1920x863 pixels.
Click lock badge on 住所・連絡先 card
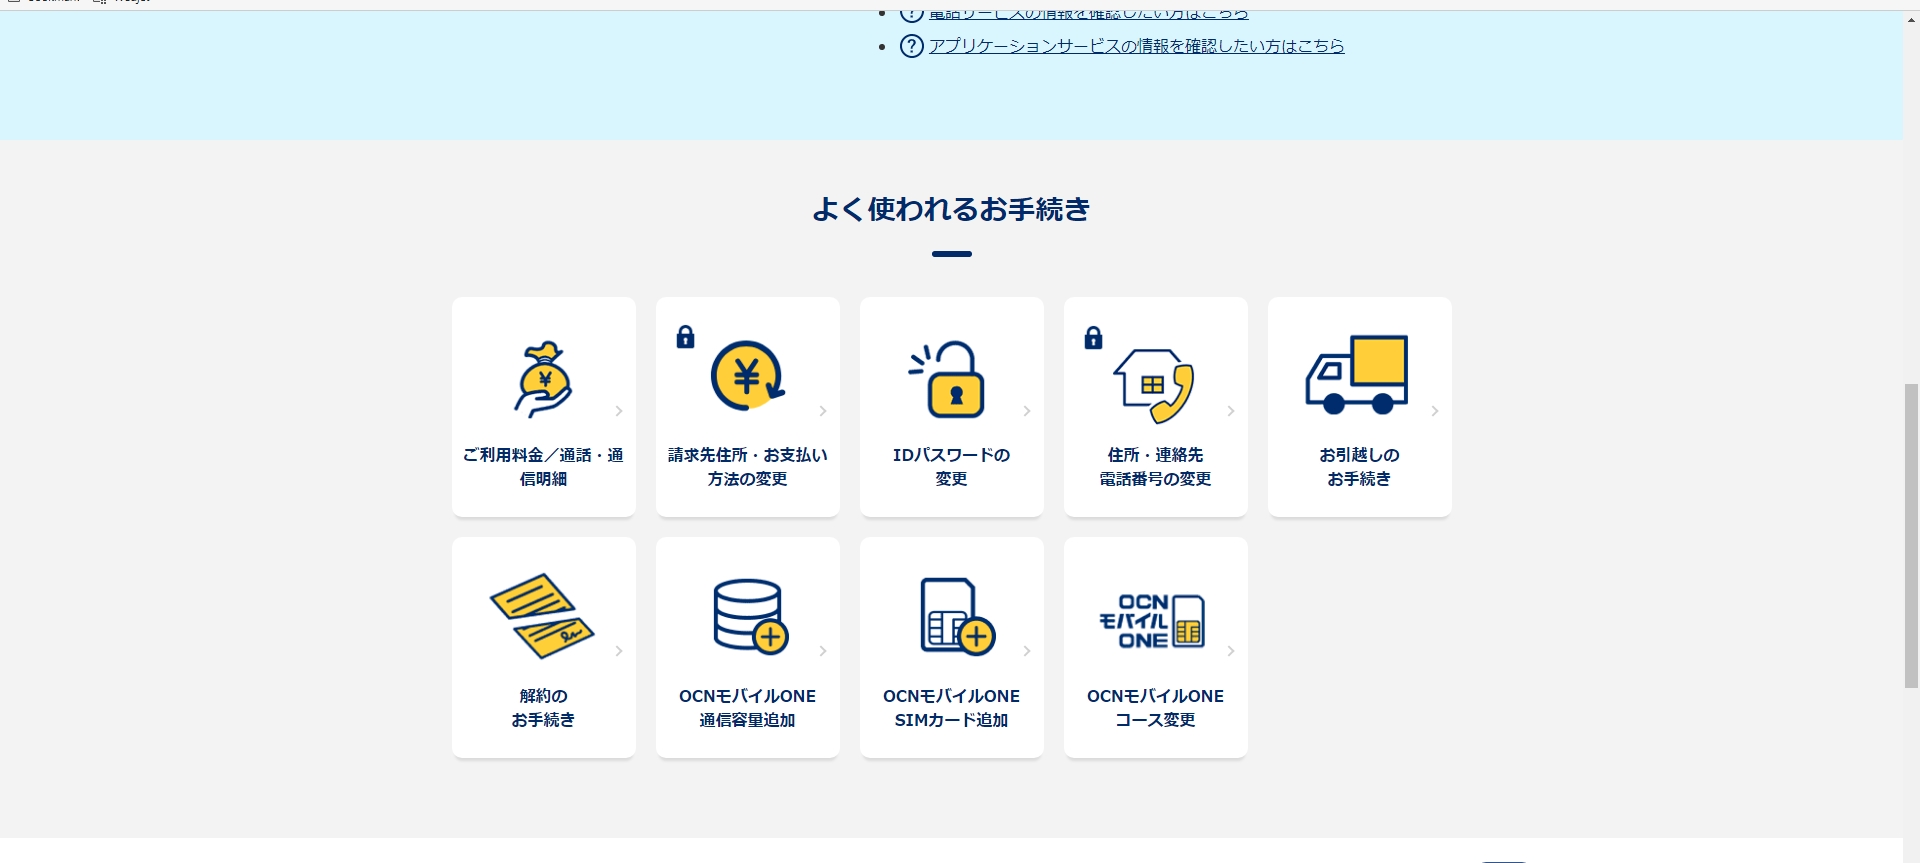pyautogui.click(x=1093, y=337)
